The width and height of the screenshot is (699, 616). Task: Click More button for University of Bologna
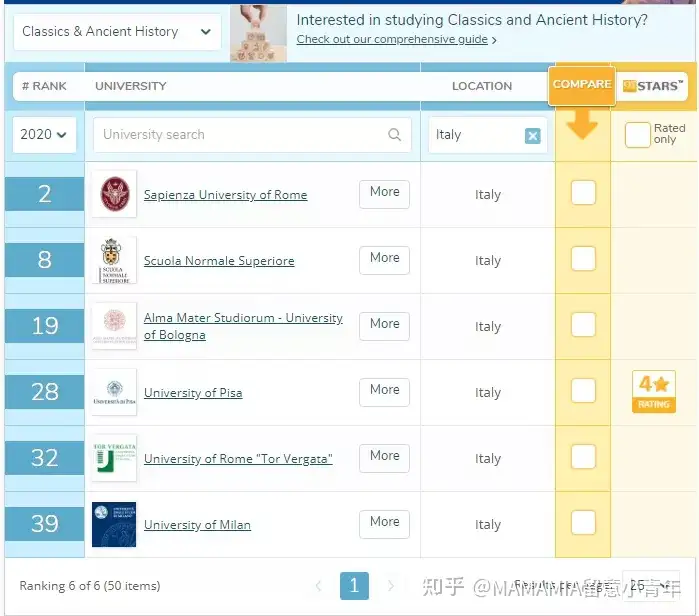point(384,326)
